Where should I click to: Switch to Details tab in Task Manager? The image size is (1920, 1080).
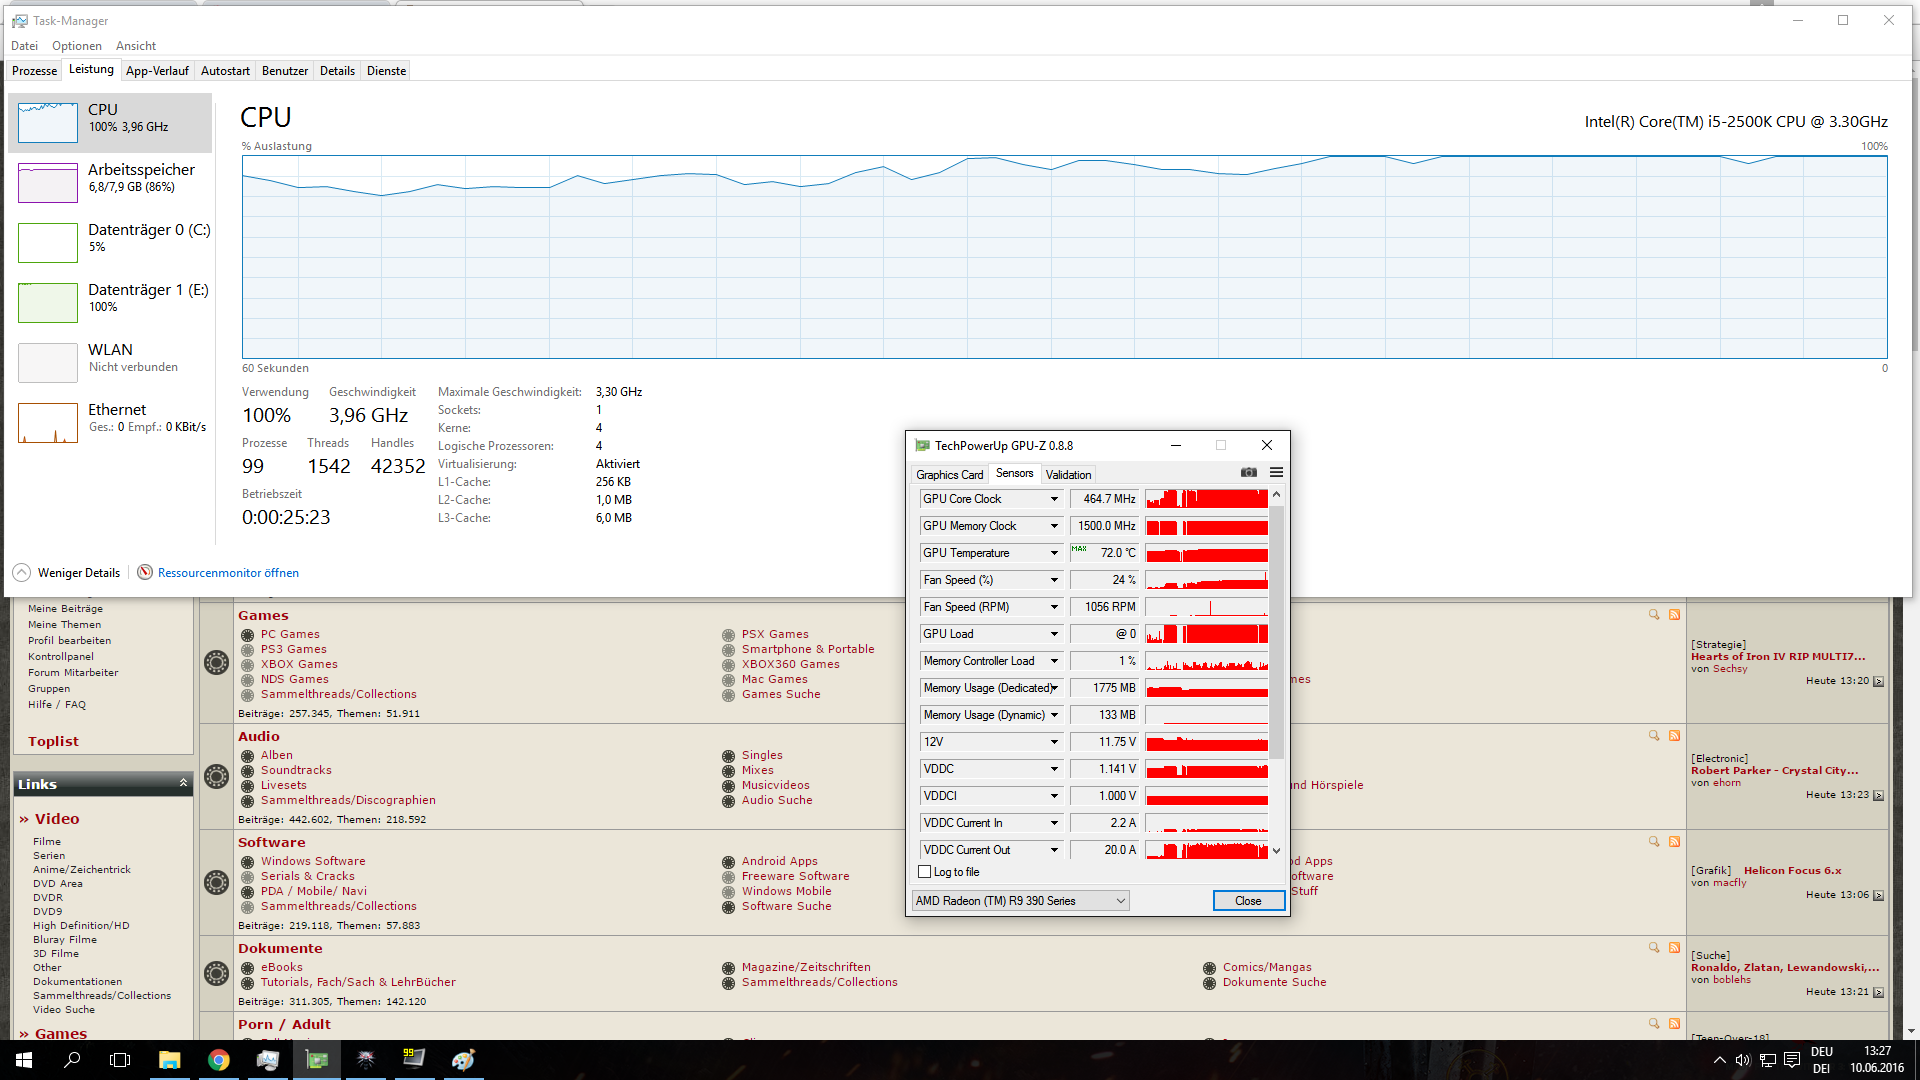(337, 71)
